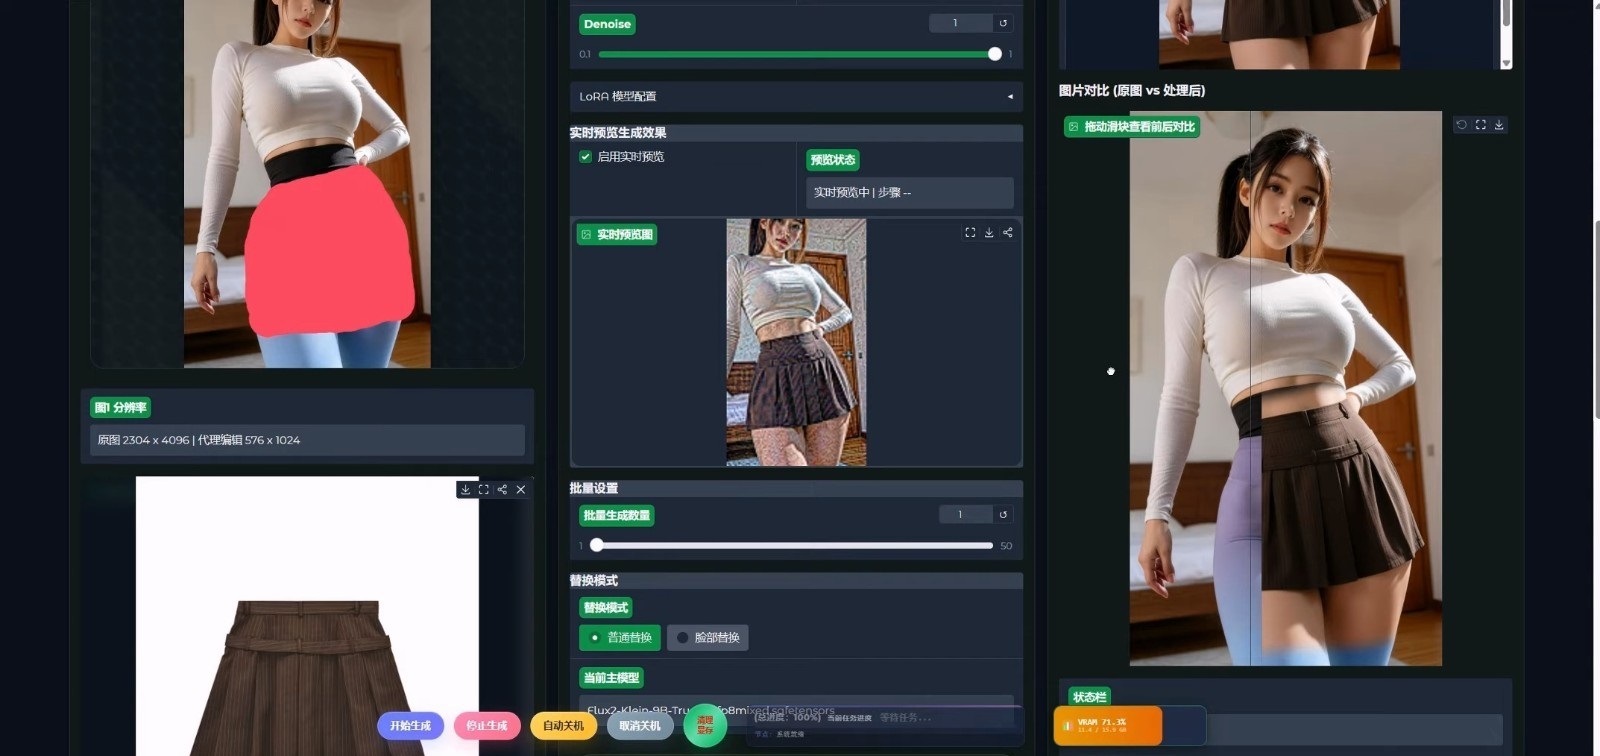Download the 实时预览图 preview image

pos(989,233)
